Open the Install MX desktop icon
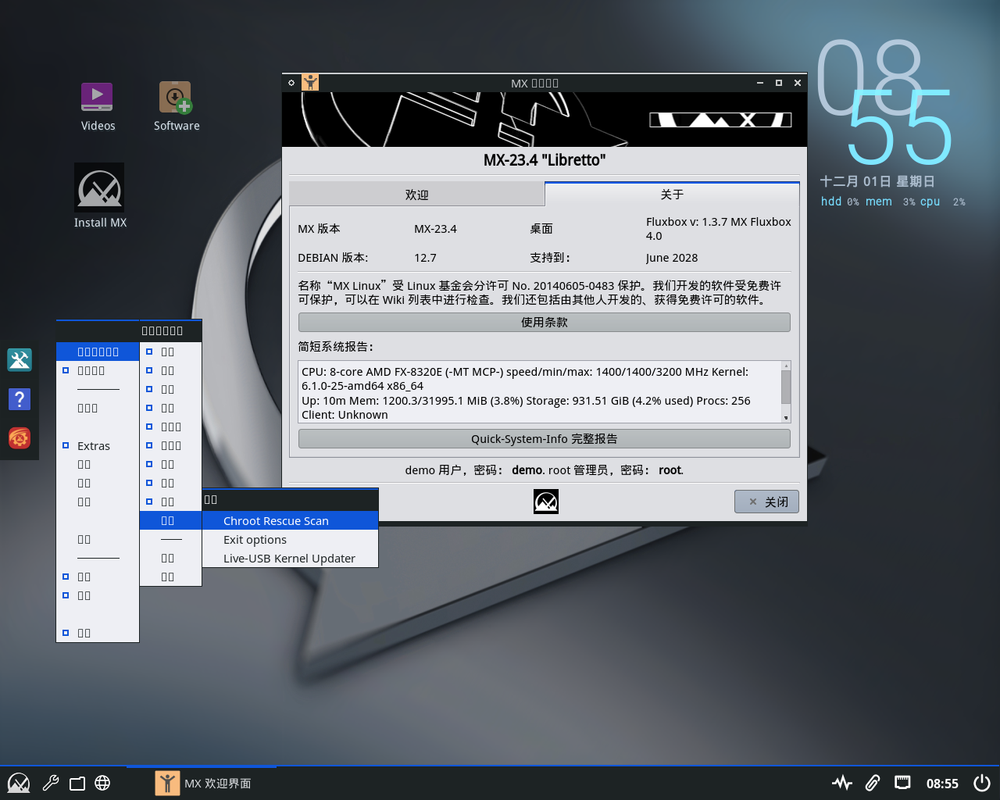The image size is (1000, 800). click(x=99, y=196)
